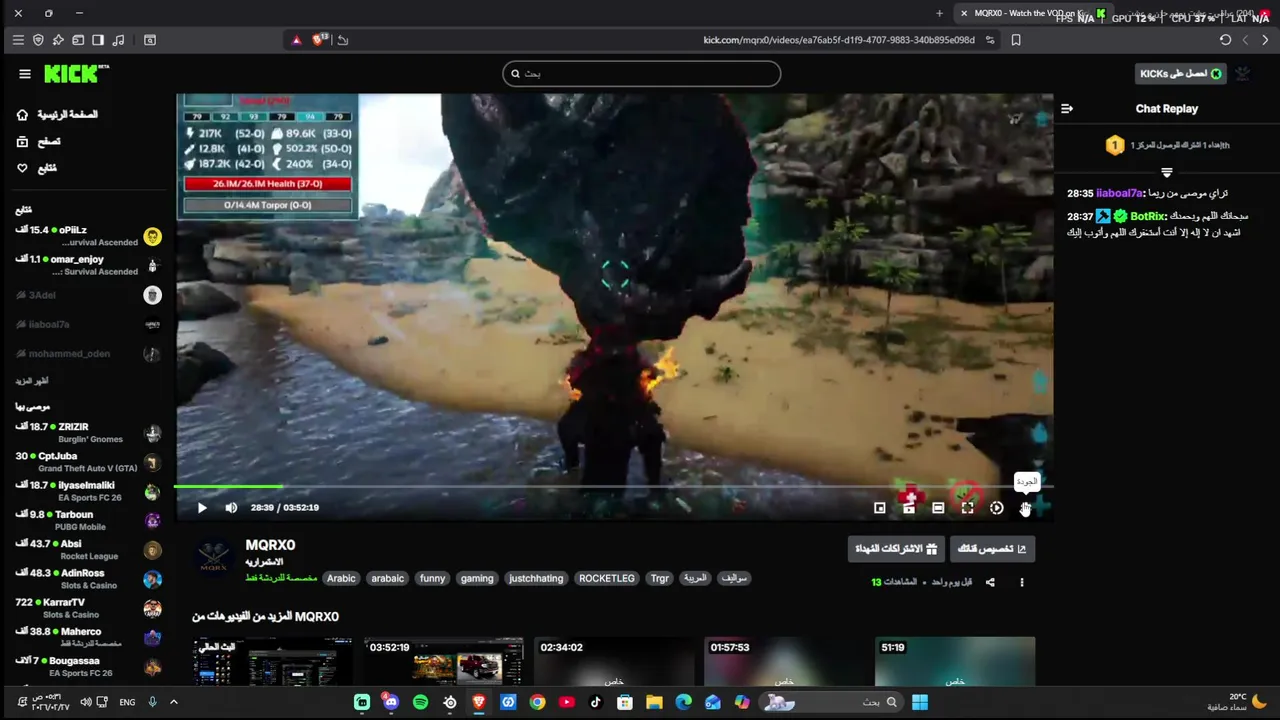Open the 51:19 video thumbnail
The image size is (1280, 720).
955,662
